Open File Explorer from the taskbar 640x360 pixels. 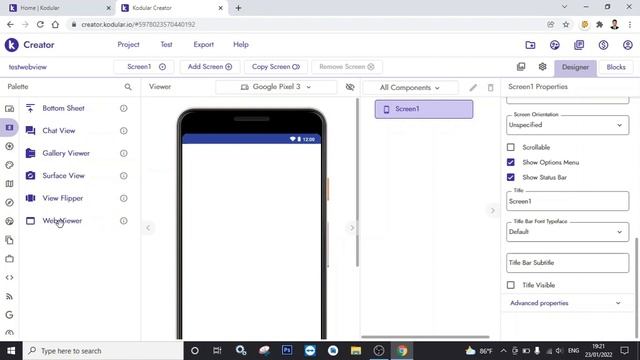click(x=356, y=350)
